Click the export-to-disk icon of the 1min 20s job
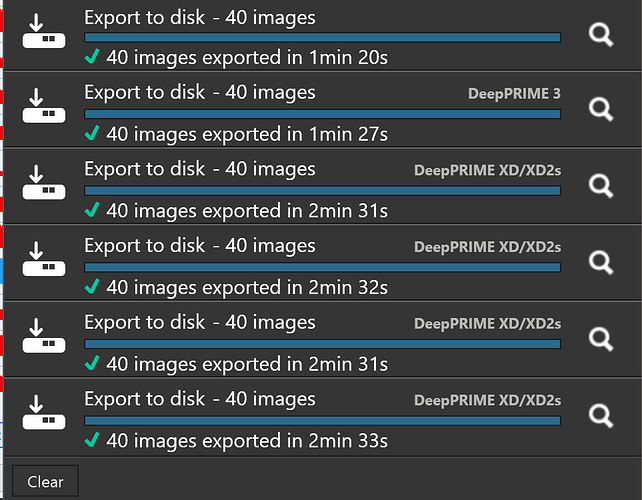Screen dimensions: 642x500 point(45,33)
